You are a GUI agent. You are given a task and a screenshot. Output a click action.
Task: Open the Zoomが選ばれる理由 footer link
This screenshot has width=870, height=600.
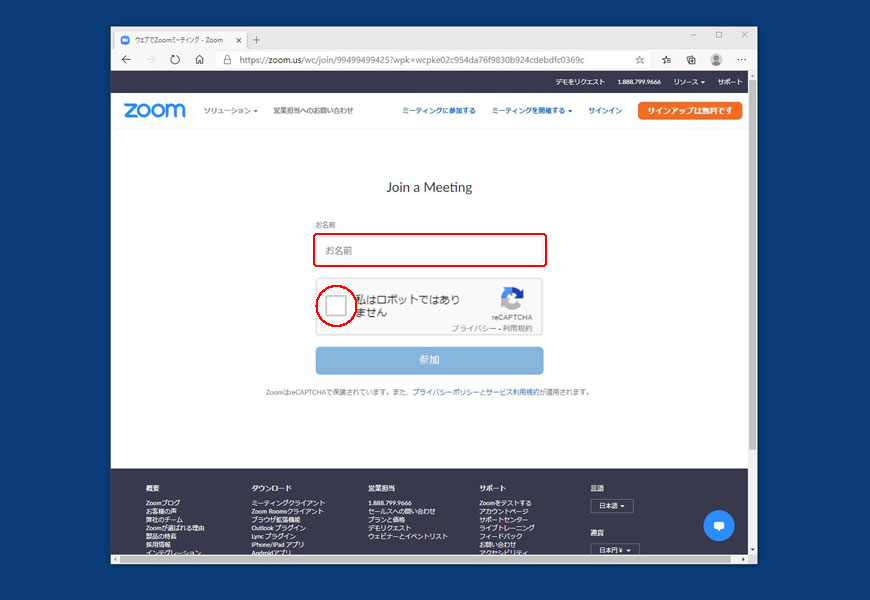[175, 527]
